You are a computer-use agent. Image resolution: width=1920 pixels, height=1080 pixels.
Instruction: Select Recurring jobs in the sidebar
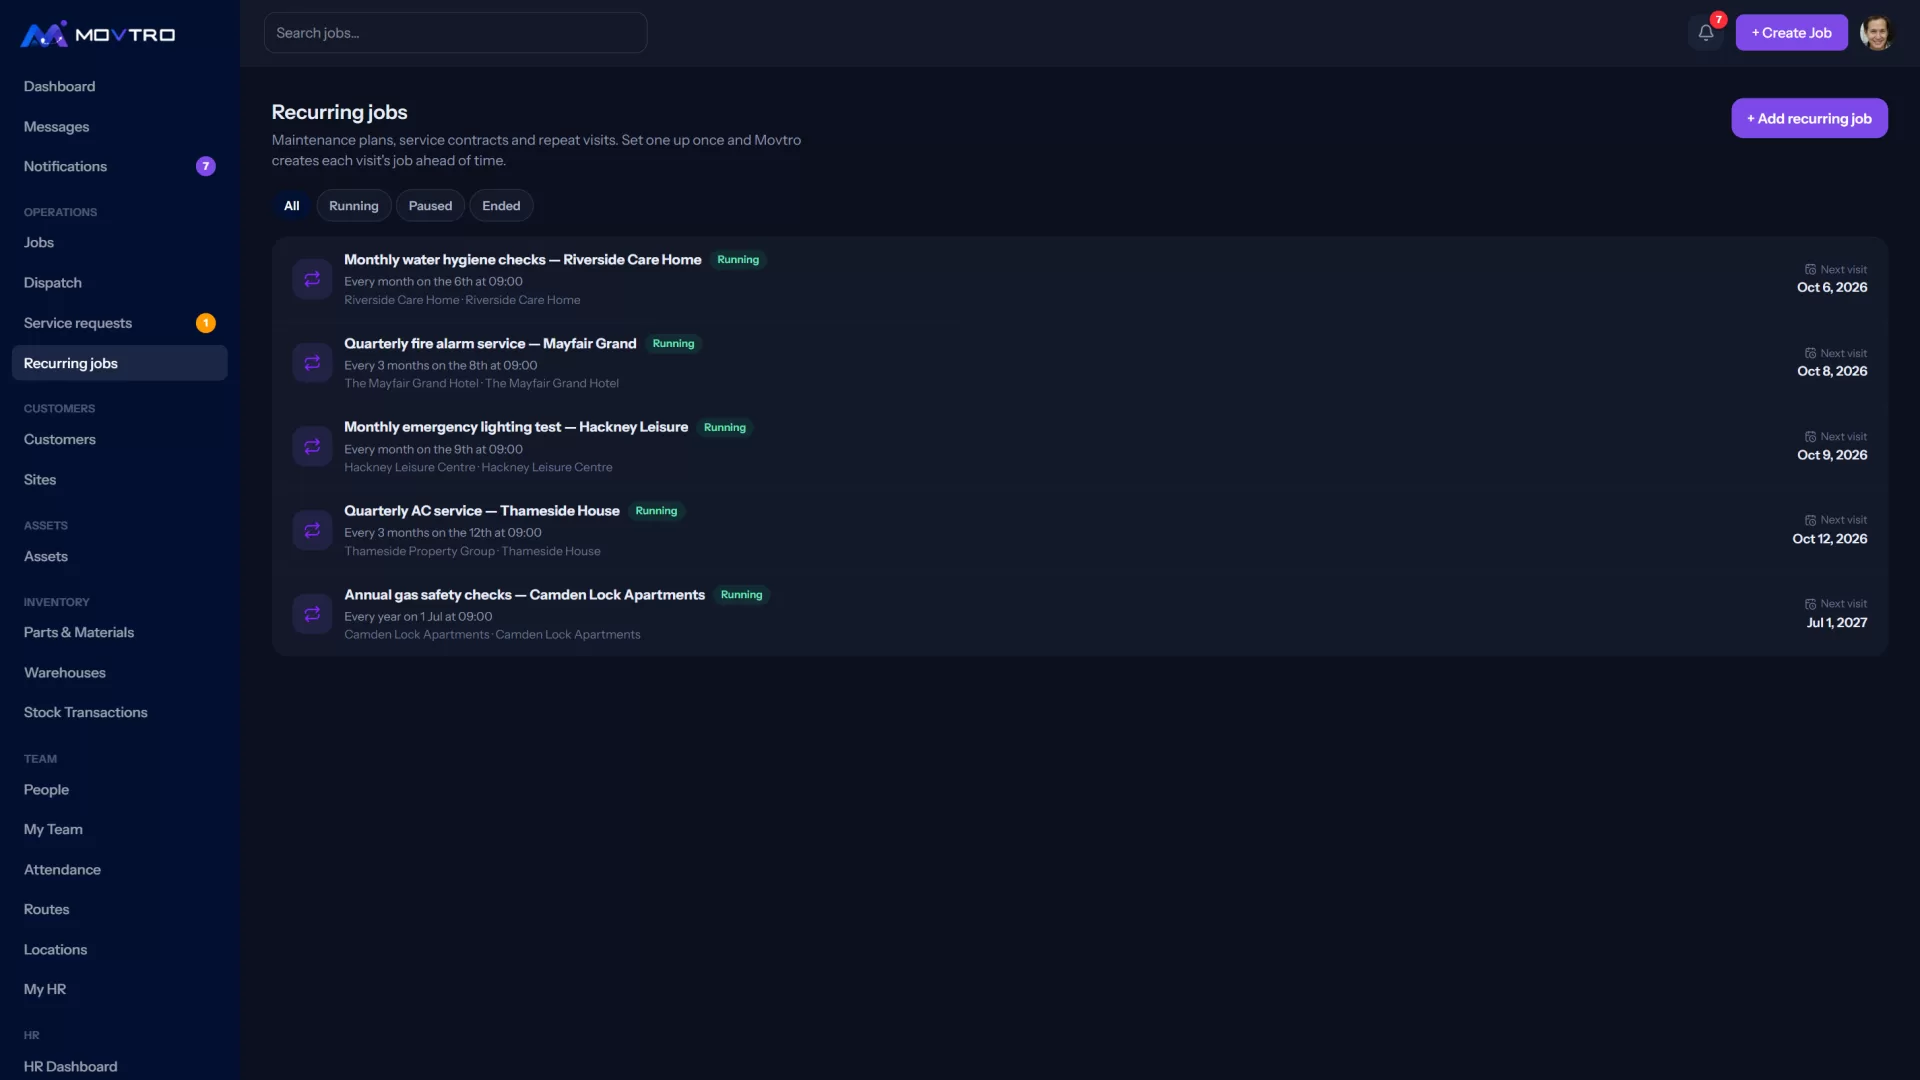coord(120,363)
